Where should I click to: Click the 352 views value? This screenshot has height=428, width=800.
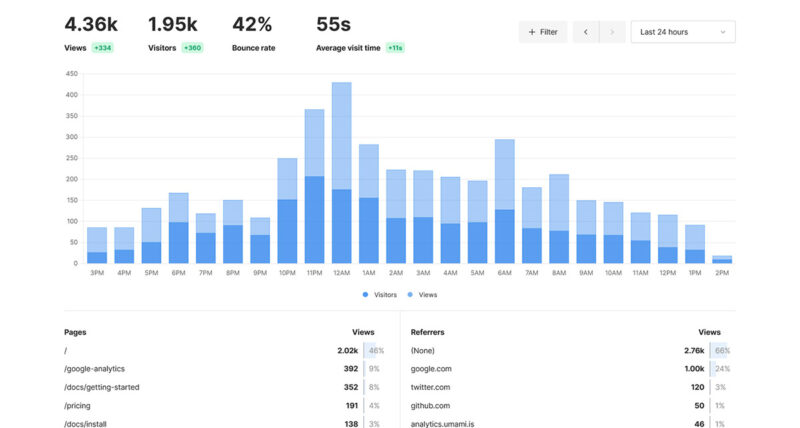tap(351, 387)
